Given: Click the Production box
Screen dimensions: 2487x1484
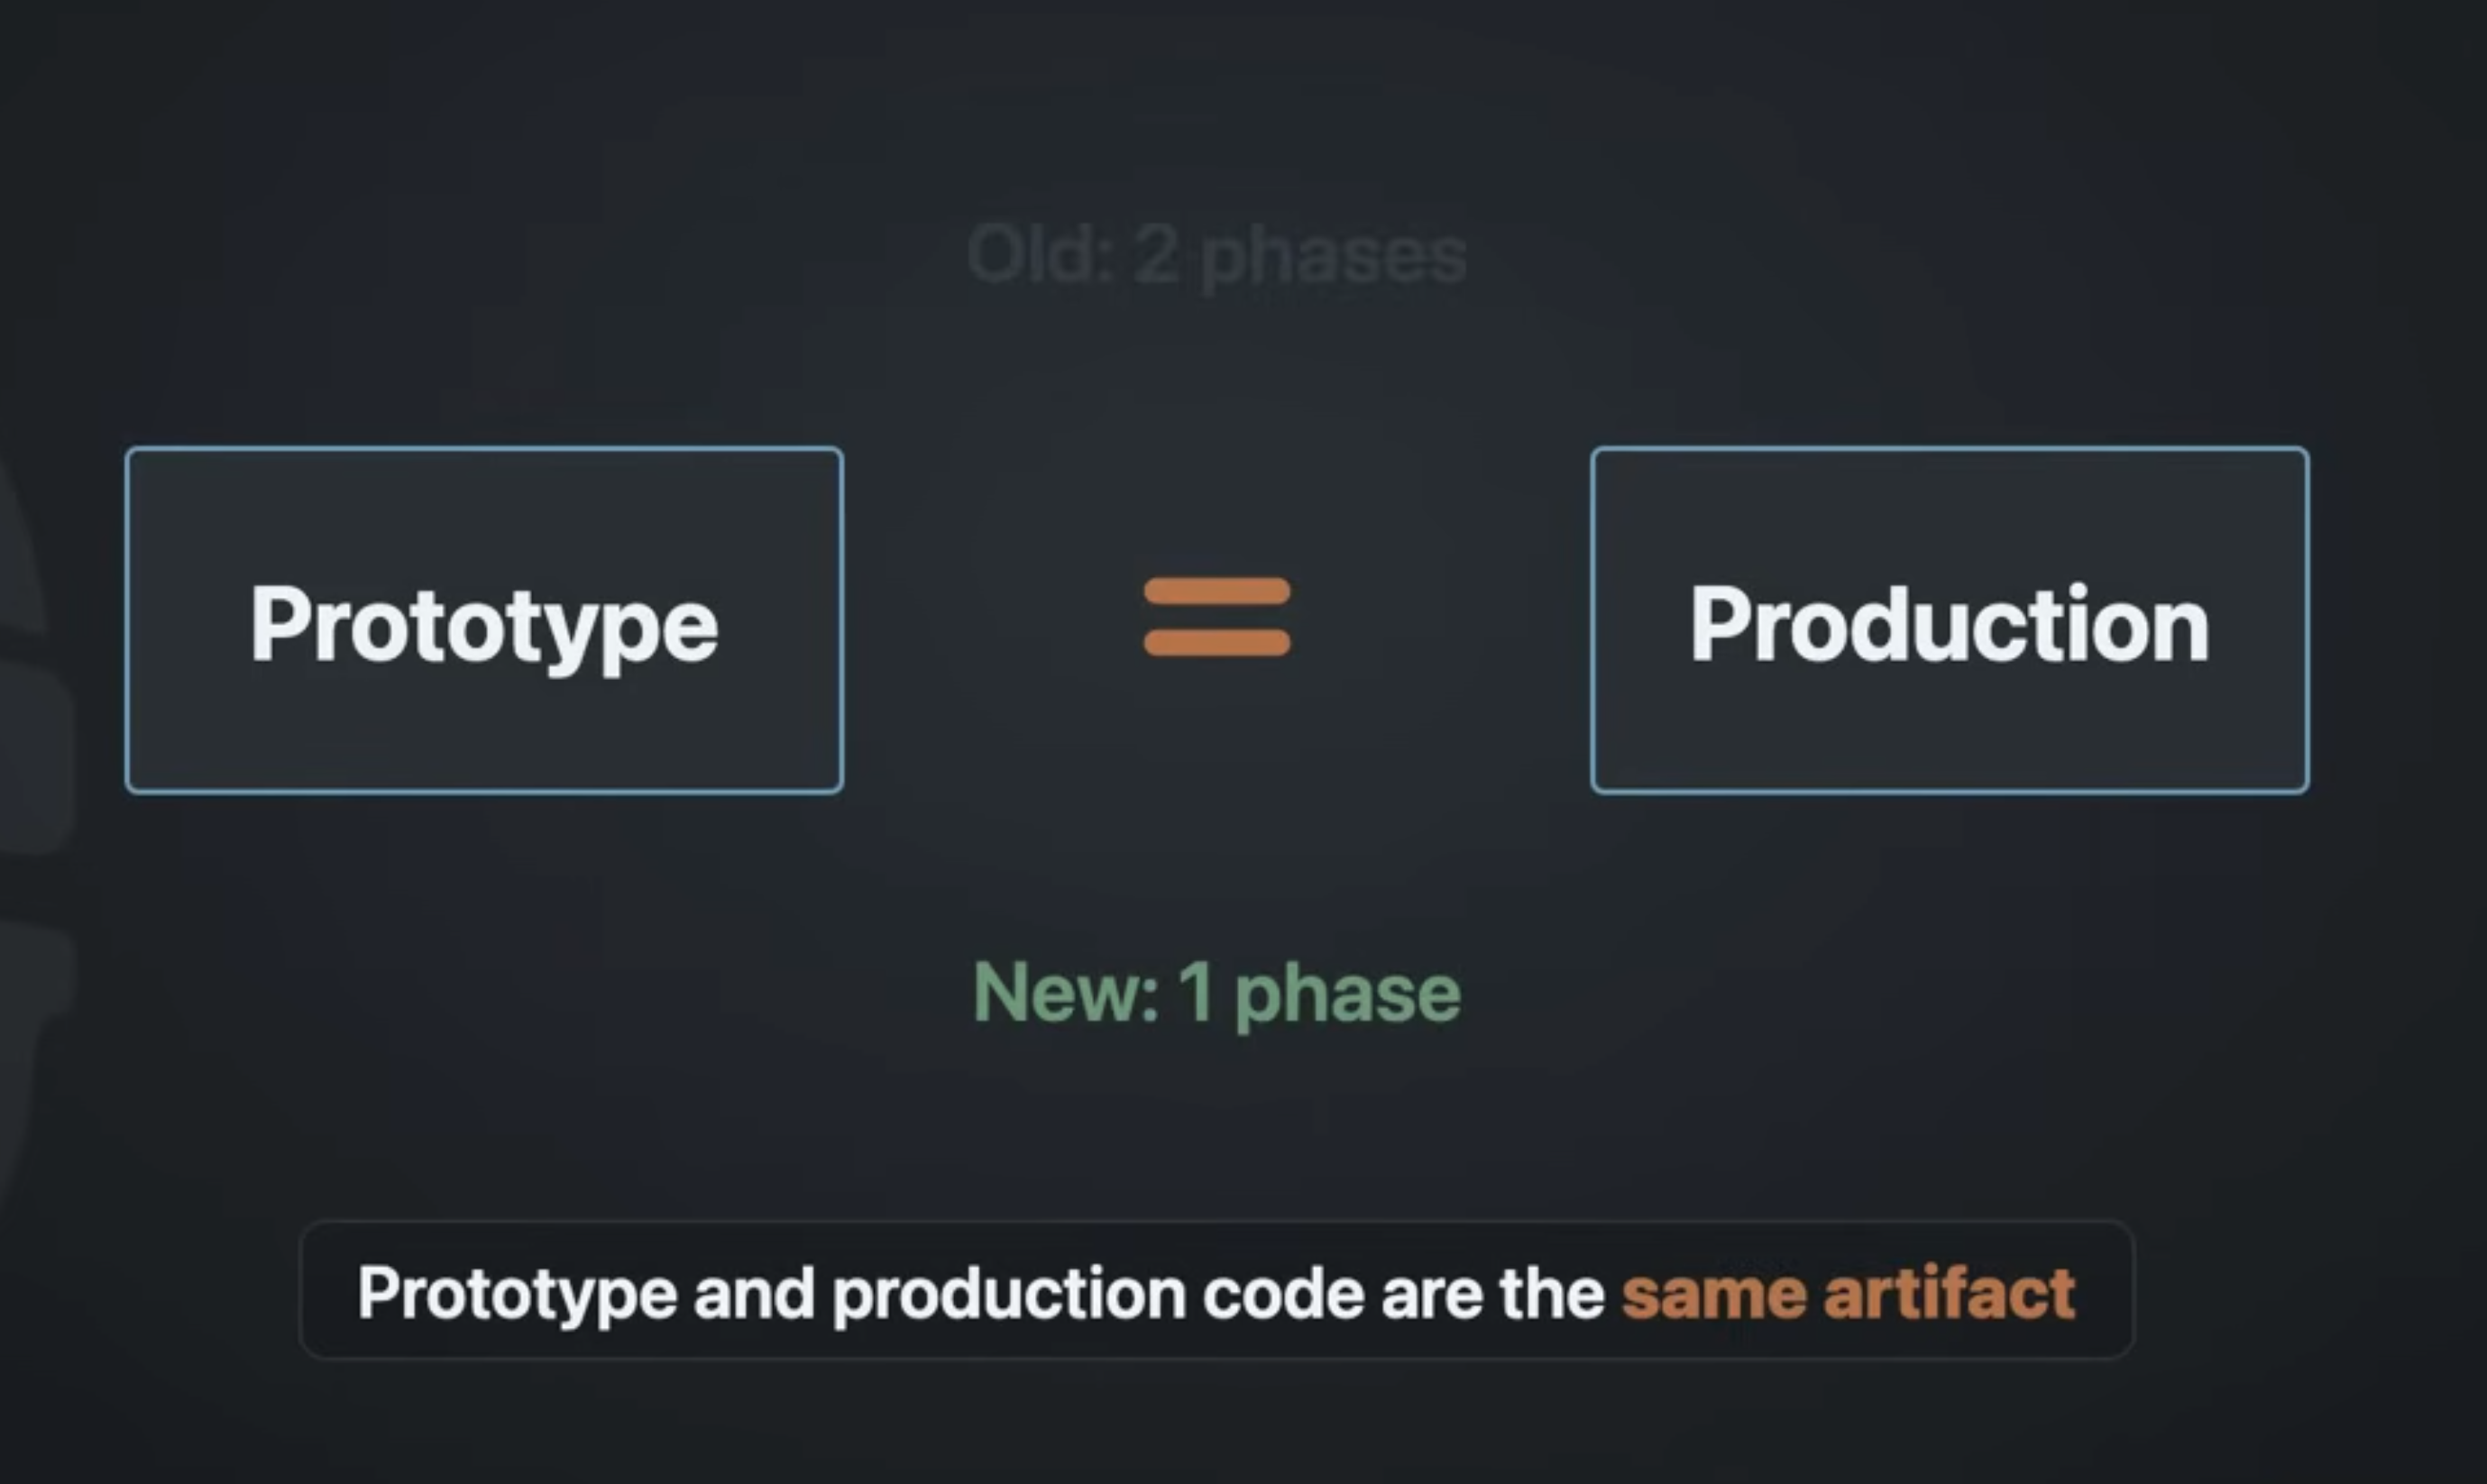Looking at the screenshot, I should tap(1950, 620).
